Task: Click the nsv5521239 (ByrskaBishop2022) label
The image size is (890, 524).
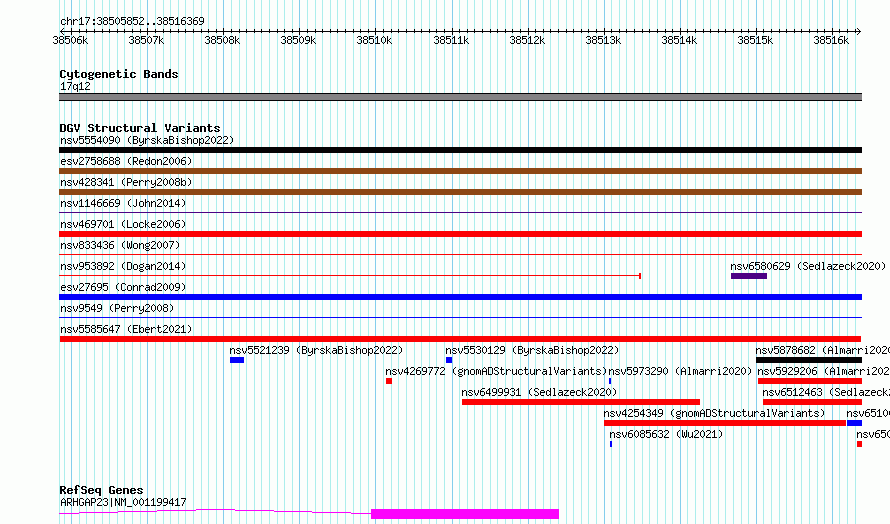Action: 316,350
